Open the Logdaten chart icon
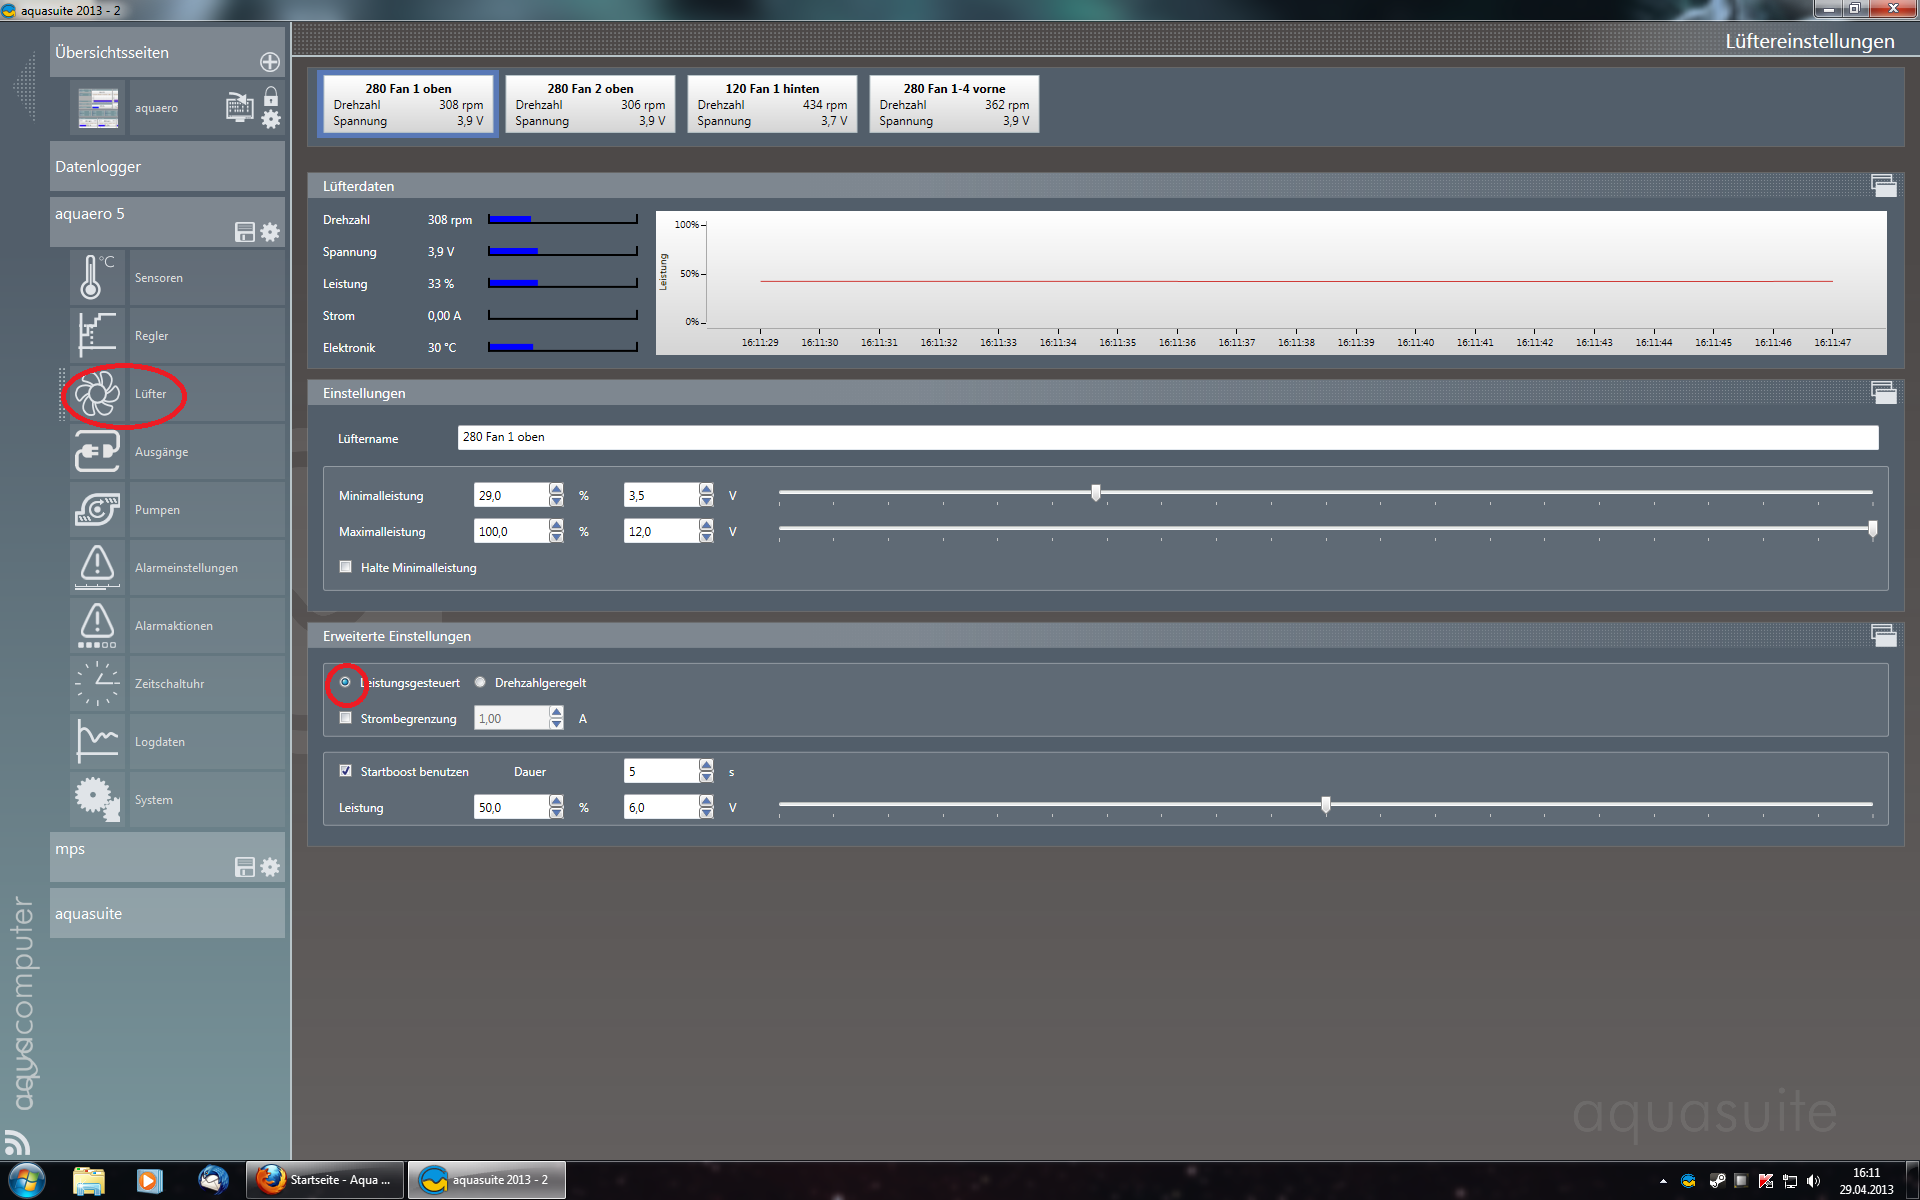 tap(96, 741)
